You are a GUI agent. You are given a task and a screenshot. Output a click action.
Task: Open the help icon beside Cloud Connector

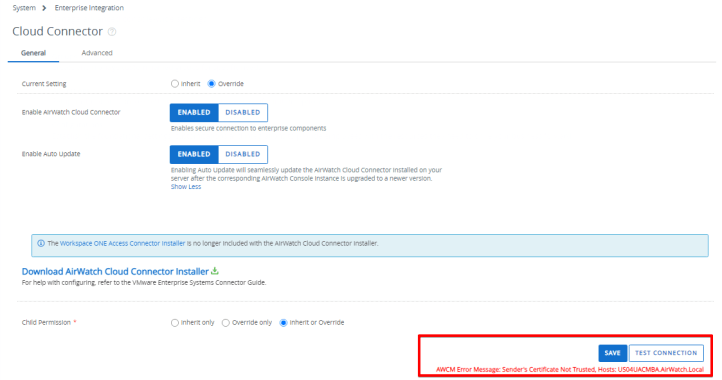(112, 32)
